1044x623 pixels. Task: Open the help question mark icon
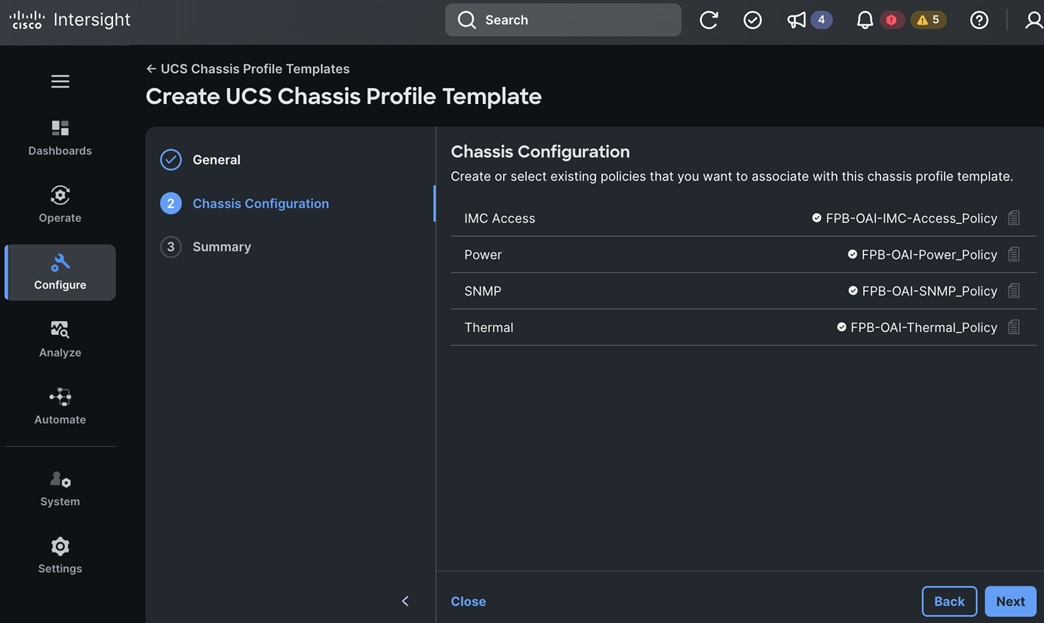[x=979, y=20]
